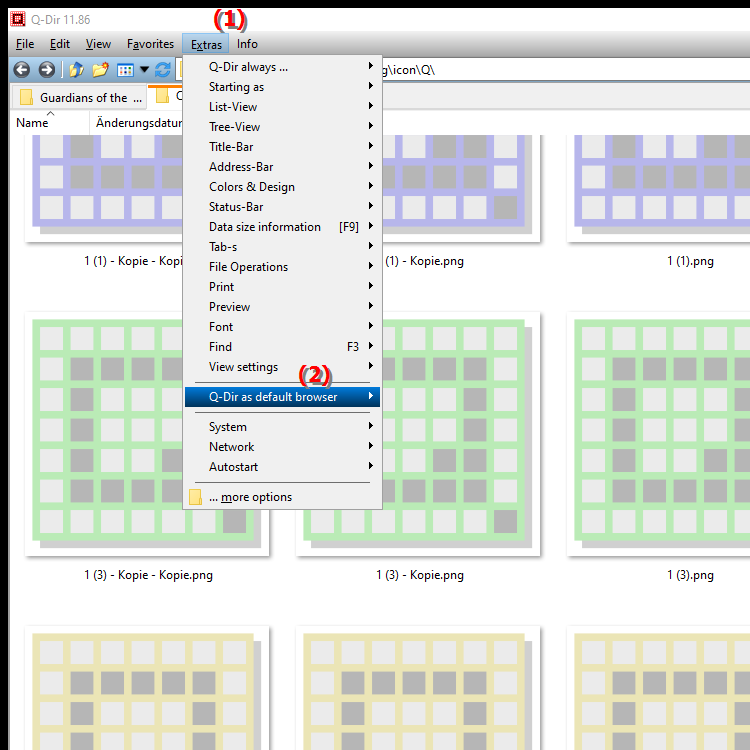
Task: Click the folder icon on Guardians tab
Action: click(x=26, y=97)
